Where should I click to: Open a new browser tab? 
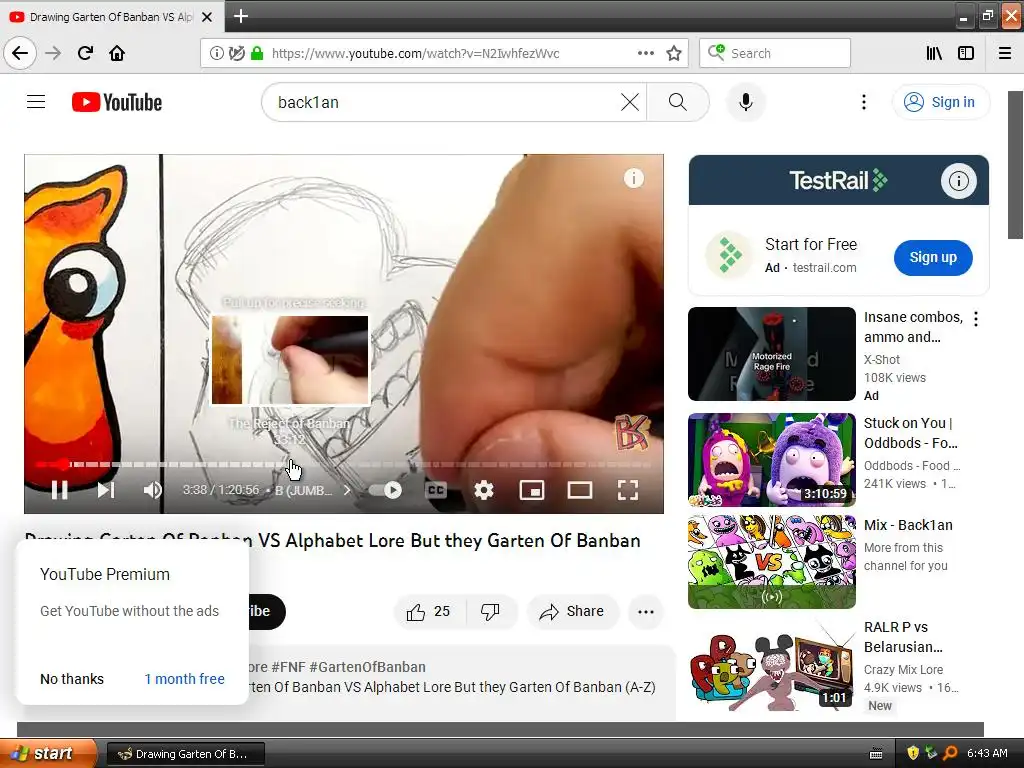tap(240, 16)
